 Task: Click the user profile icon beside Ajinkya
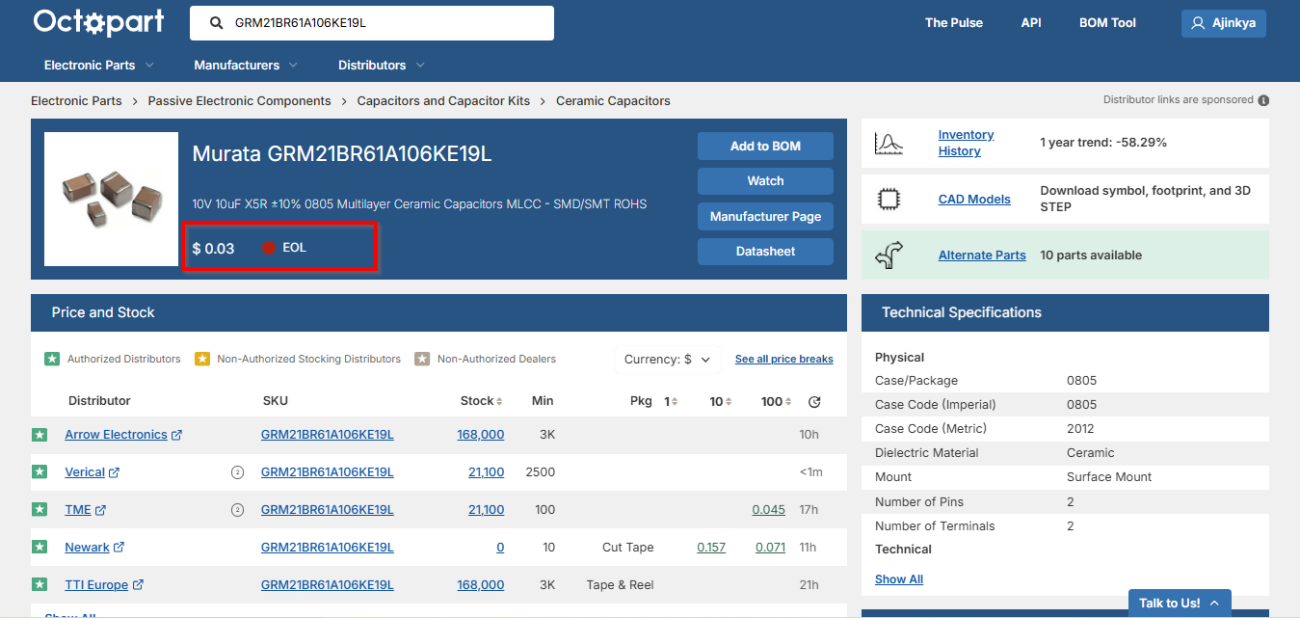(x=1198, y=23)
